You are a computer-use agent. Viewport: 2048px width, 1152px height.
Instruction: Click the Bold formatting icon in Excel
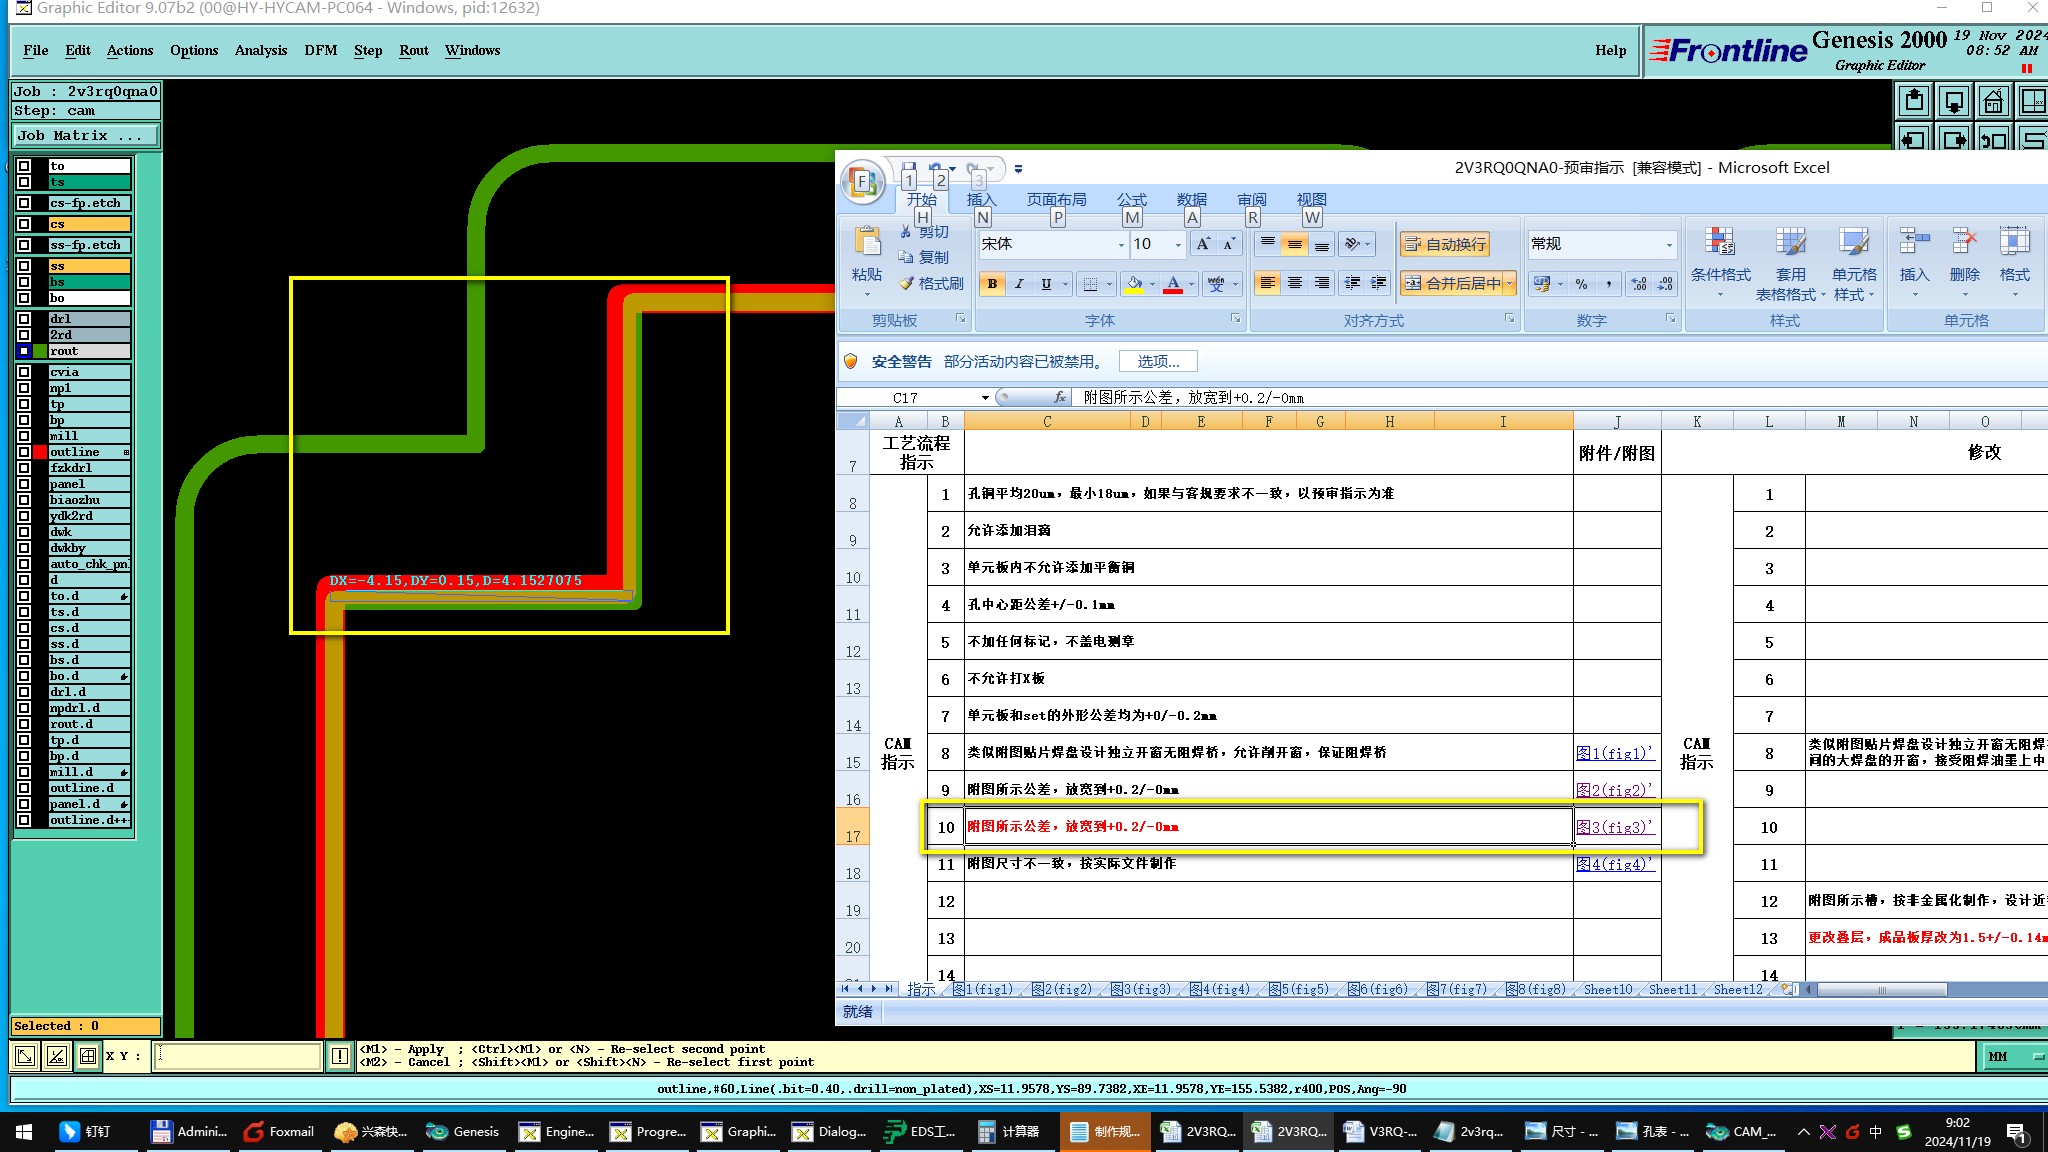[992, 284]
